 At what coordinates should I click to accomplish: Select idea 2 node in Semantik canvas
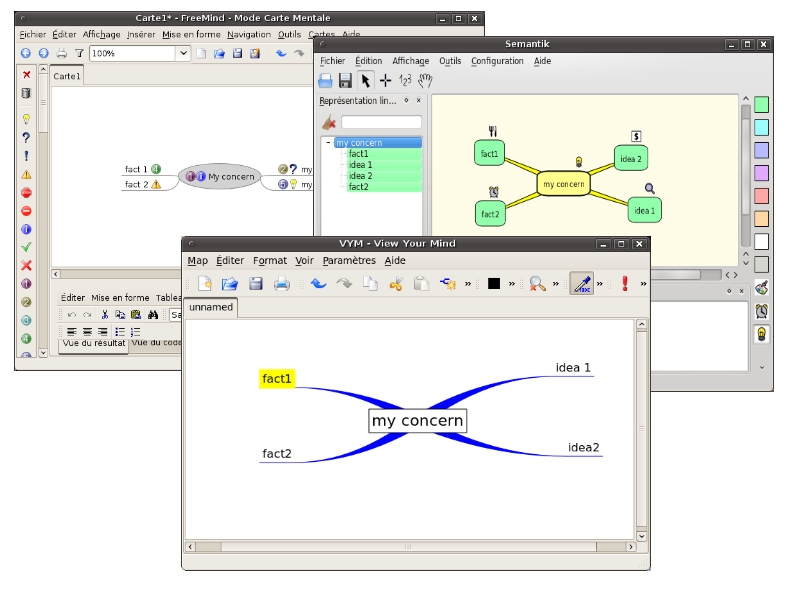click(631, 159)
